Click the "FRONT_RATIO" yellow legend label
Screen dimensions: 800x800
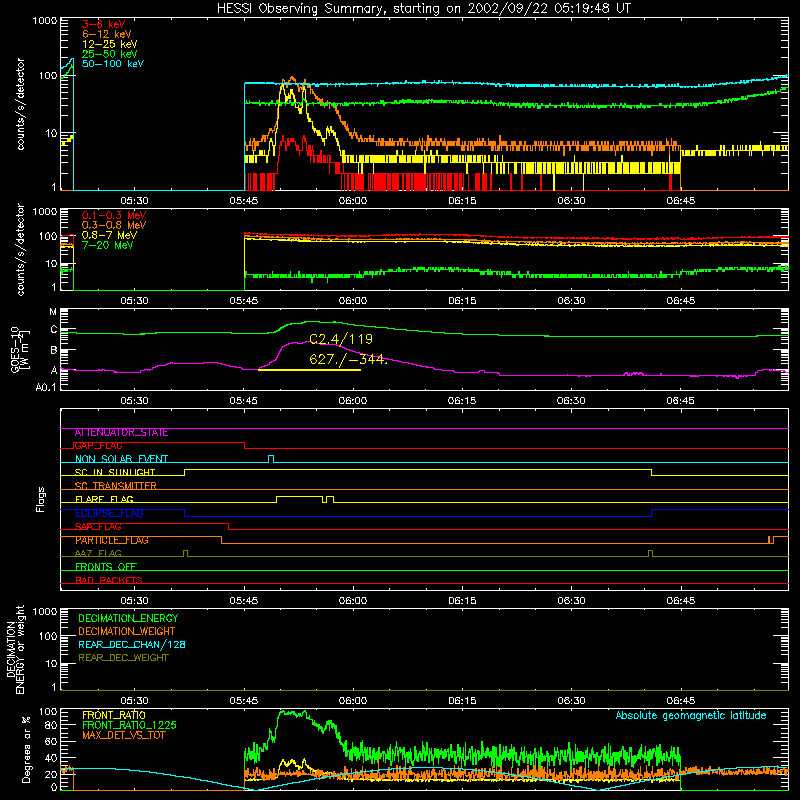[114, 715]
